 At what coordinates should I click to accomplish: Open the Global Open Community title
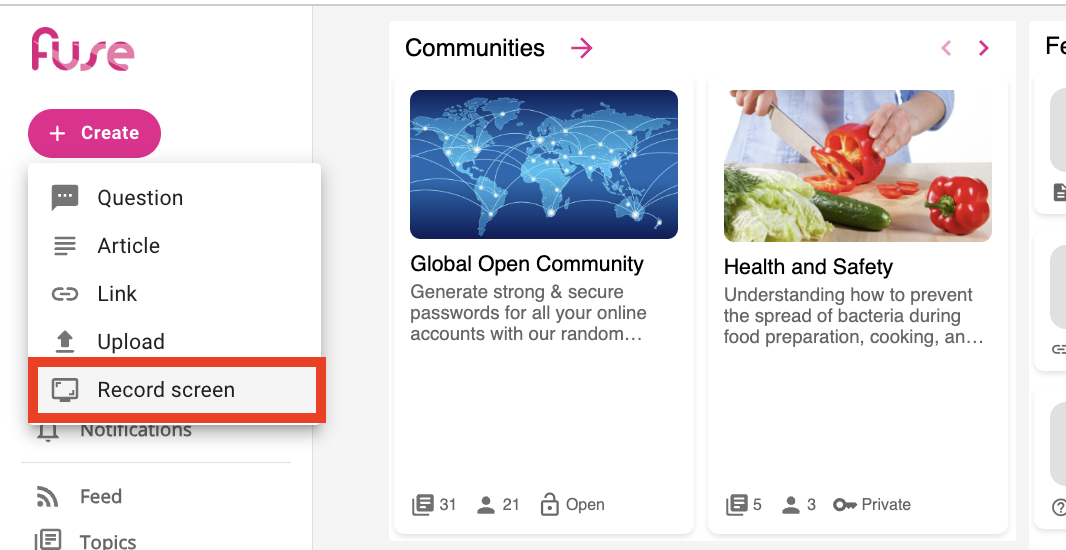(527, 264)
